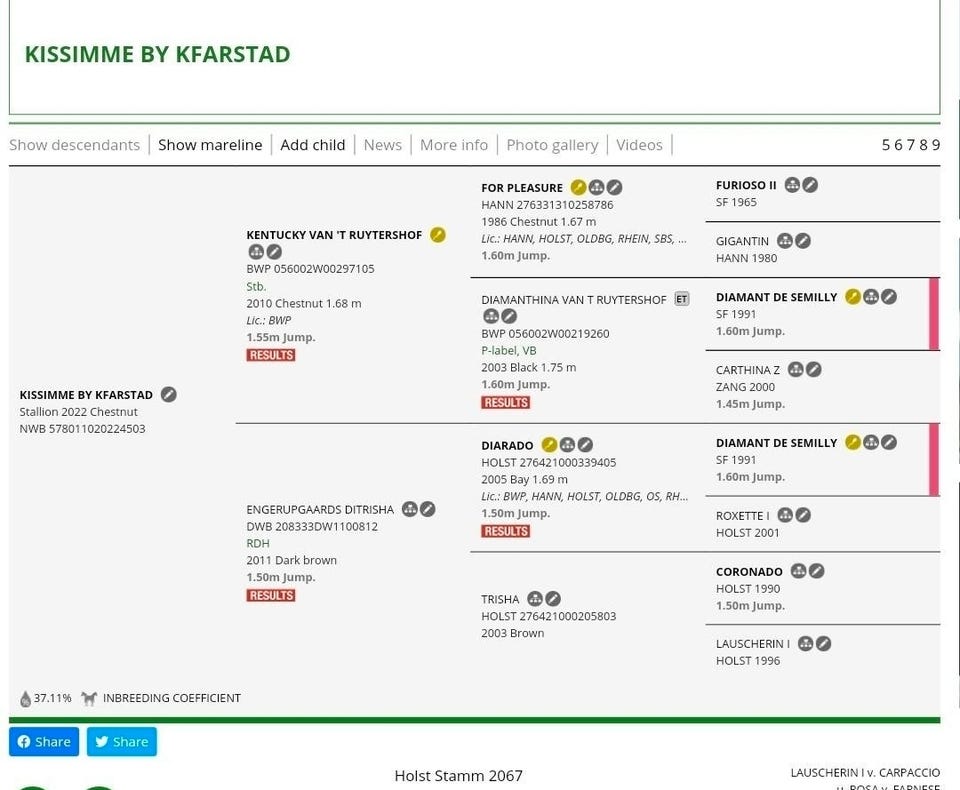This screenshot has height=790, width=960.
Task: View RESULTS for Diamanthina van t Ruytershof
Action: tap(506, 402)
